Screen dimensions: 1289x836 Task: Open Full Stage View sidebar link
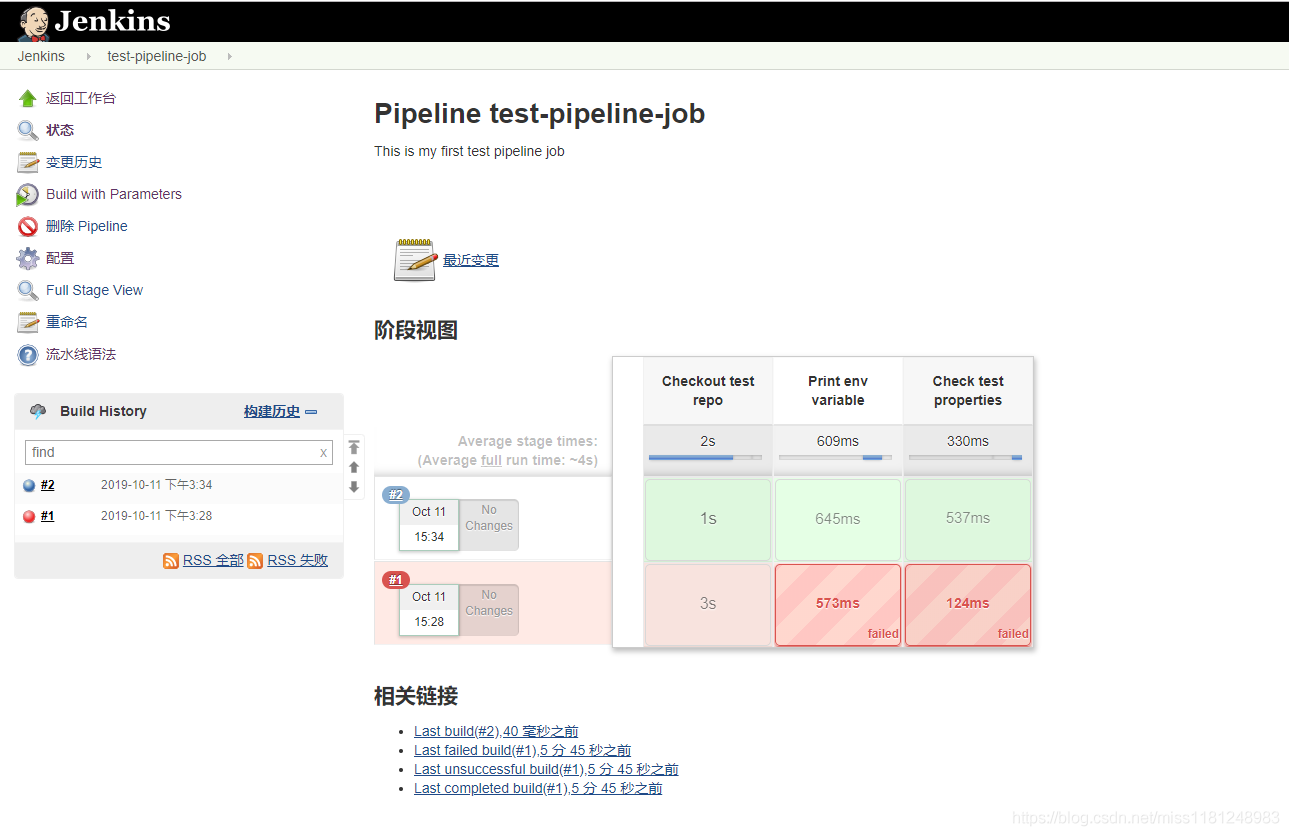(x=95, y=290)
